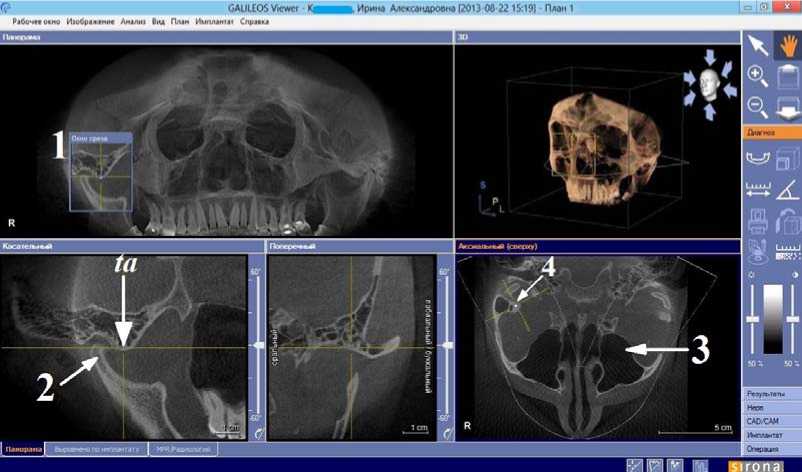
Task: Click the contrast slider handle
Action: [x=792, y=319]
